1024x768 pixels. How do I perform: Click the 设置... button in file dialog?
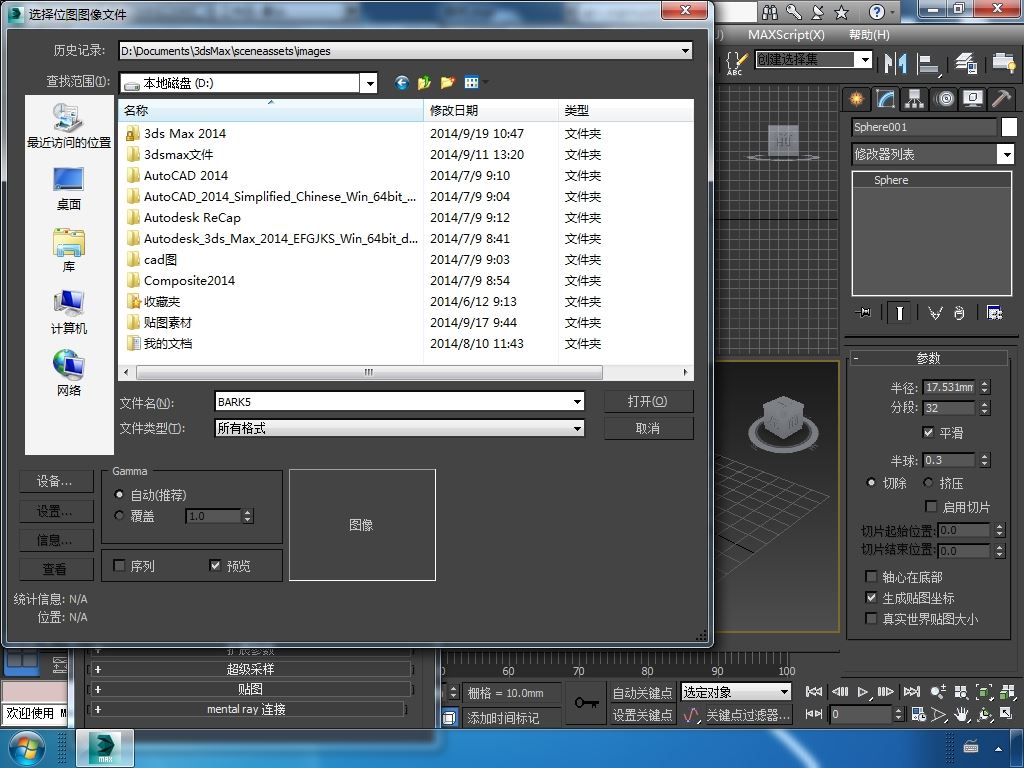(x=56, y=511)
